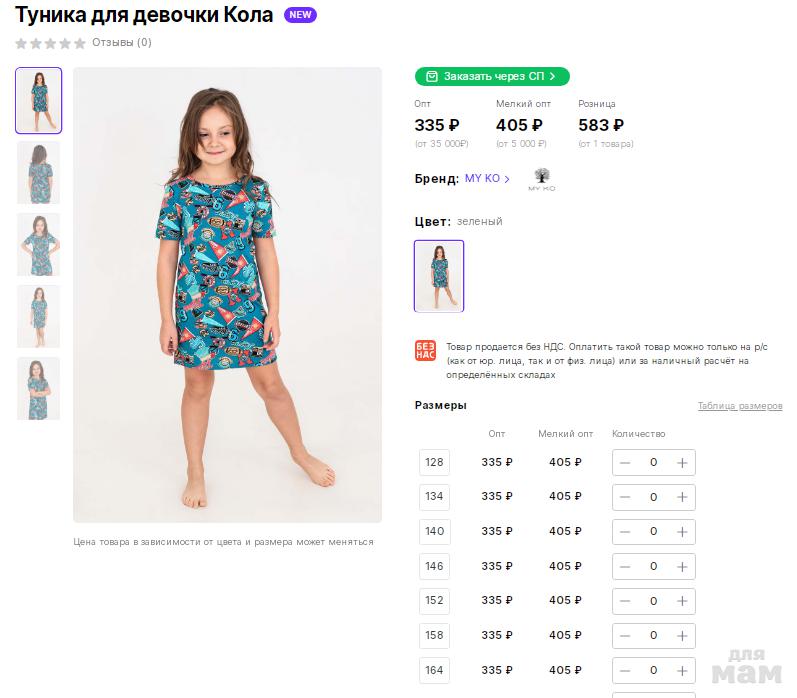Click the БЕЗ НДС badge icon

tap(425, 350)
